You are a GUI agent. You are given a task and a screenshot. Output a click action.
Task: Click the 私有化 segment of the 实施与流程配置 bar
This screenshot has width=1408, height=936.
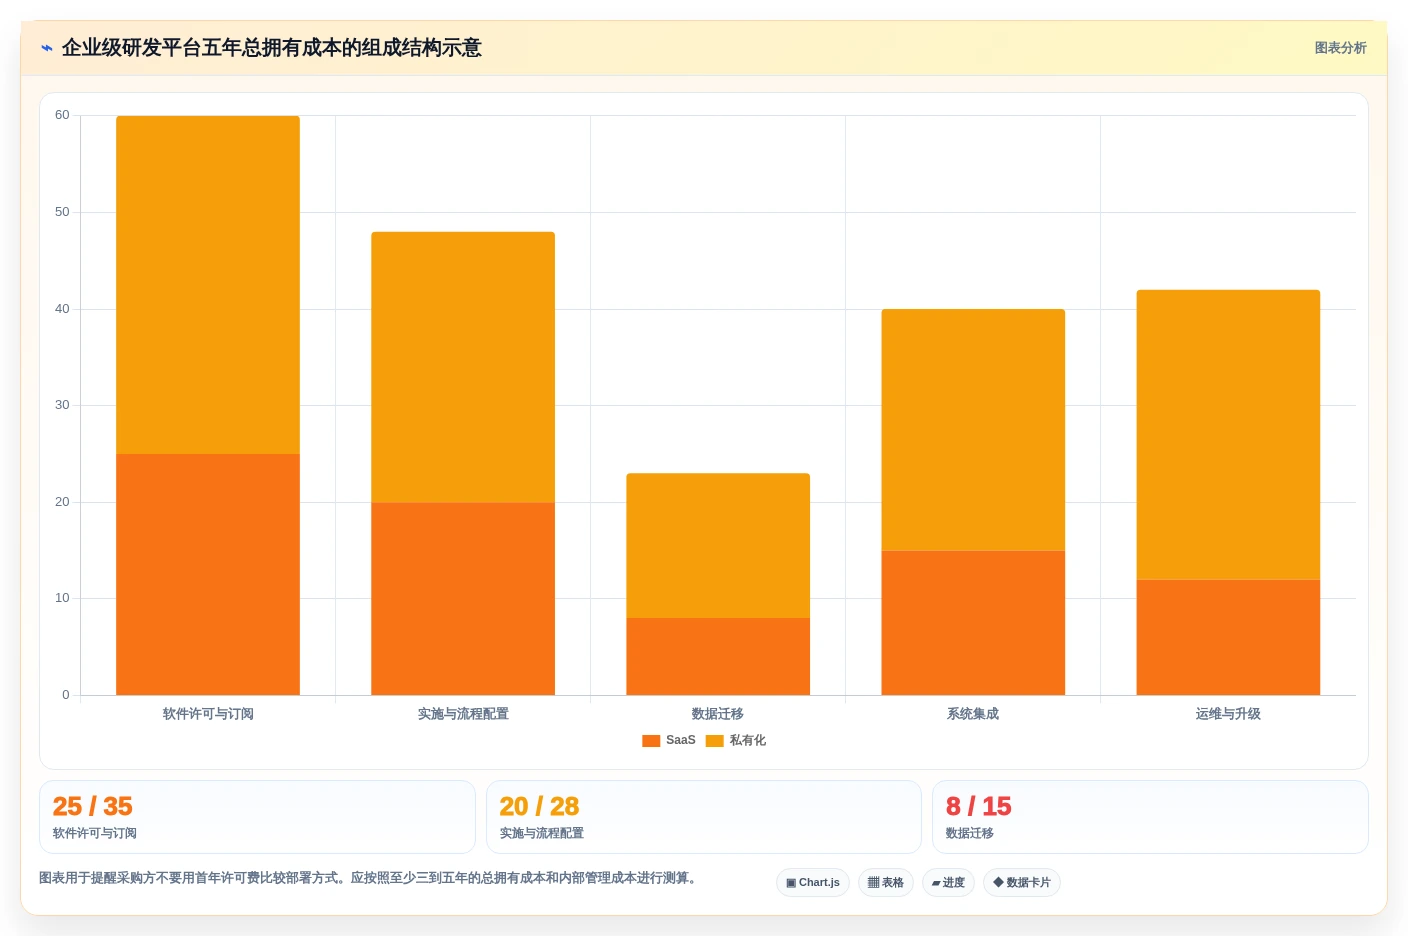pos(463,367)
